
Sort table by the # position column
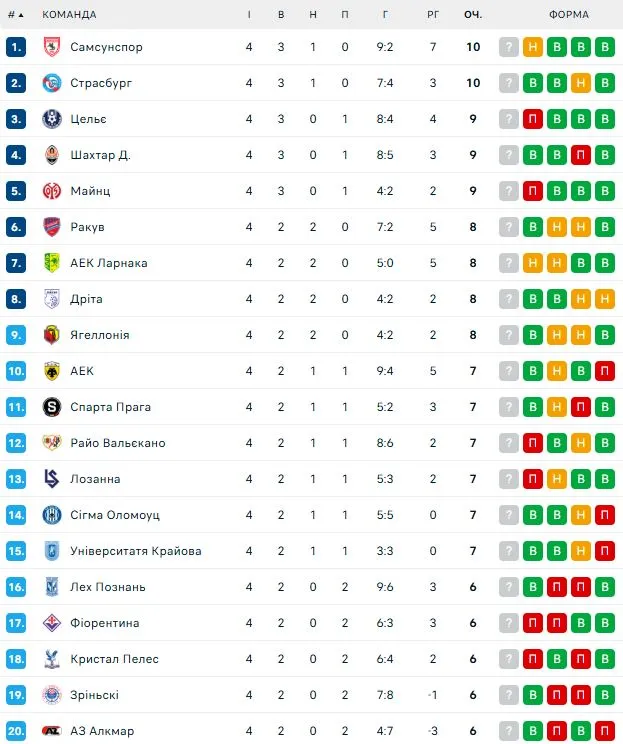tap(15, 15)
